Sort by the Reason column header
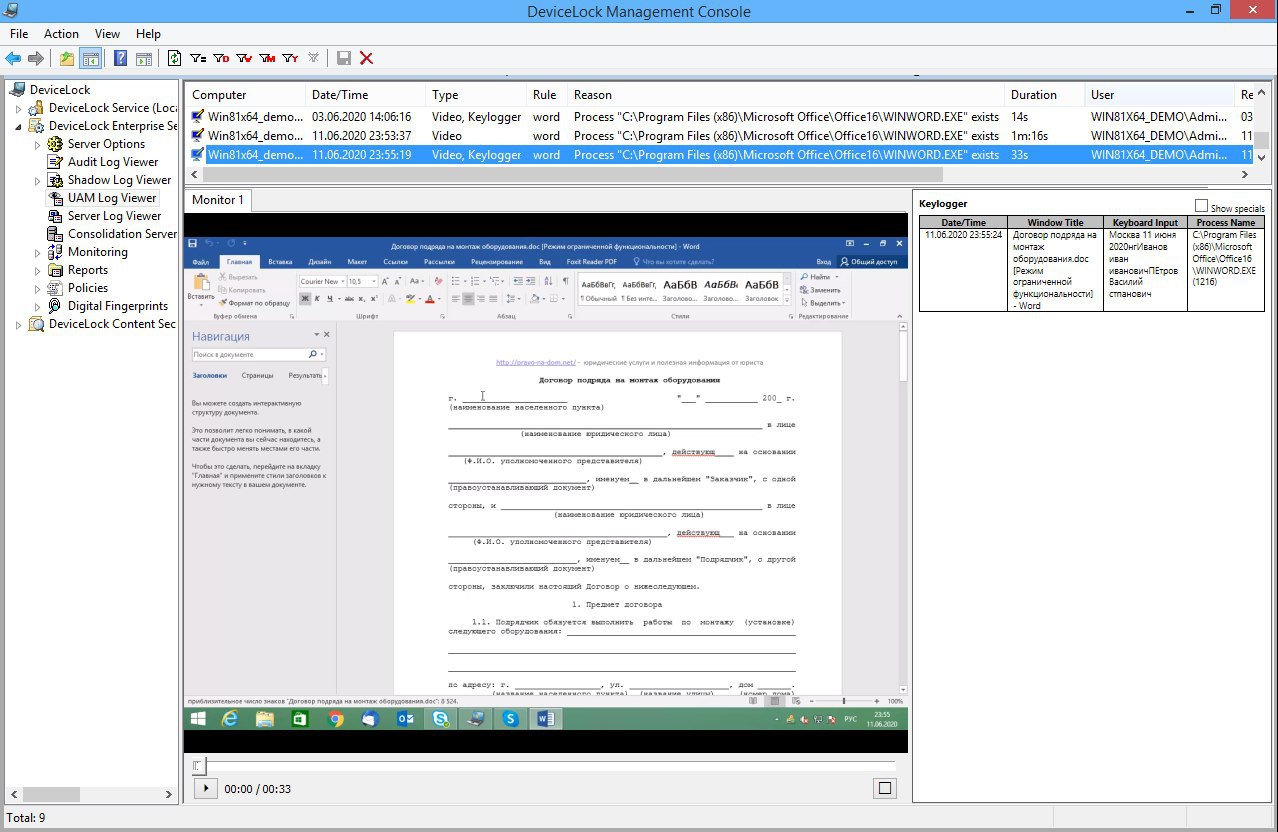Viewport: 1278px width, 832px height. point(786,95)
